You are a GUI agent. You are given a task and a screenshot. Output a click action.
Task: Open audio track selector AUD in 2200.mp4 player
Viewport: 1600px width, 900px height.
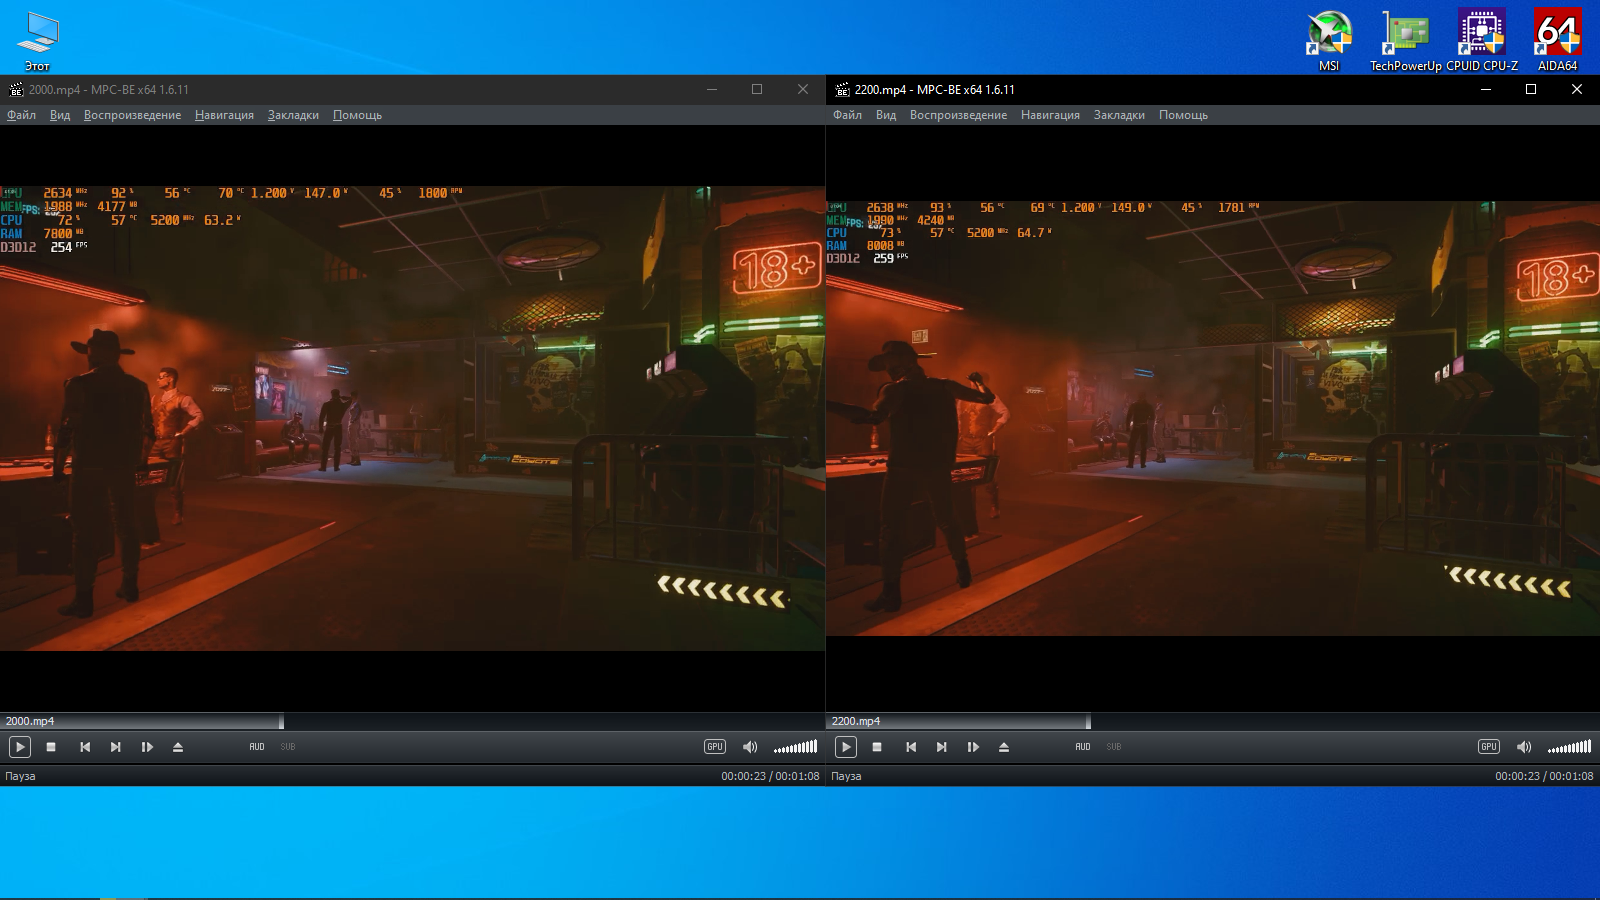(x=1083, y=747)
